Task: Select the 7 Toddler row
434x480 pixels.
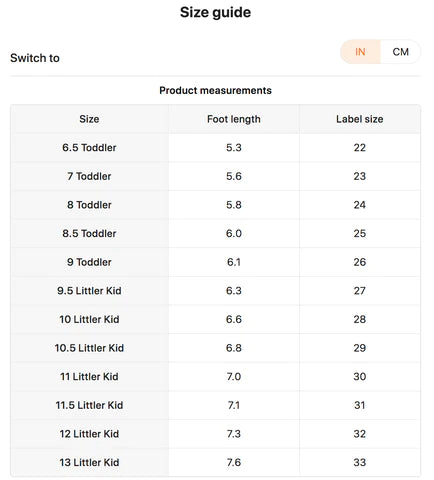Action: 216,176
